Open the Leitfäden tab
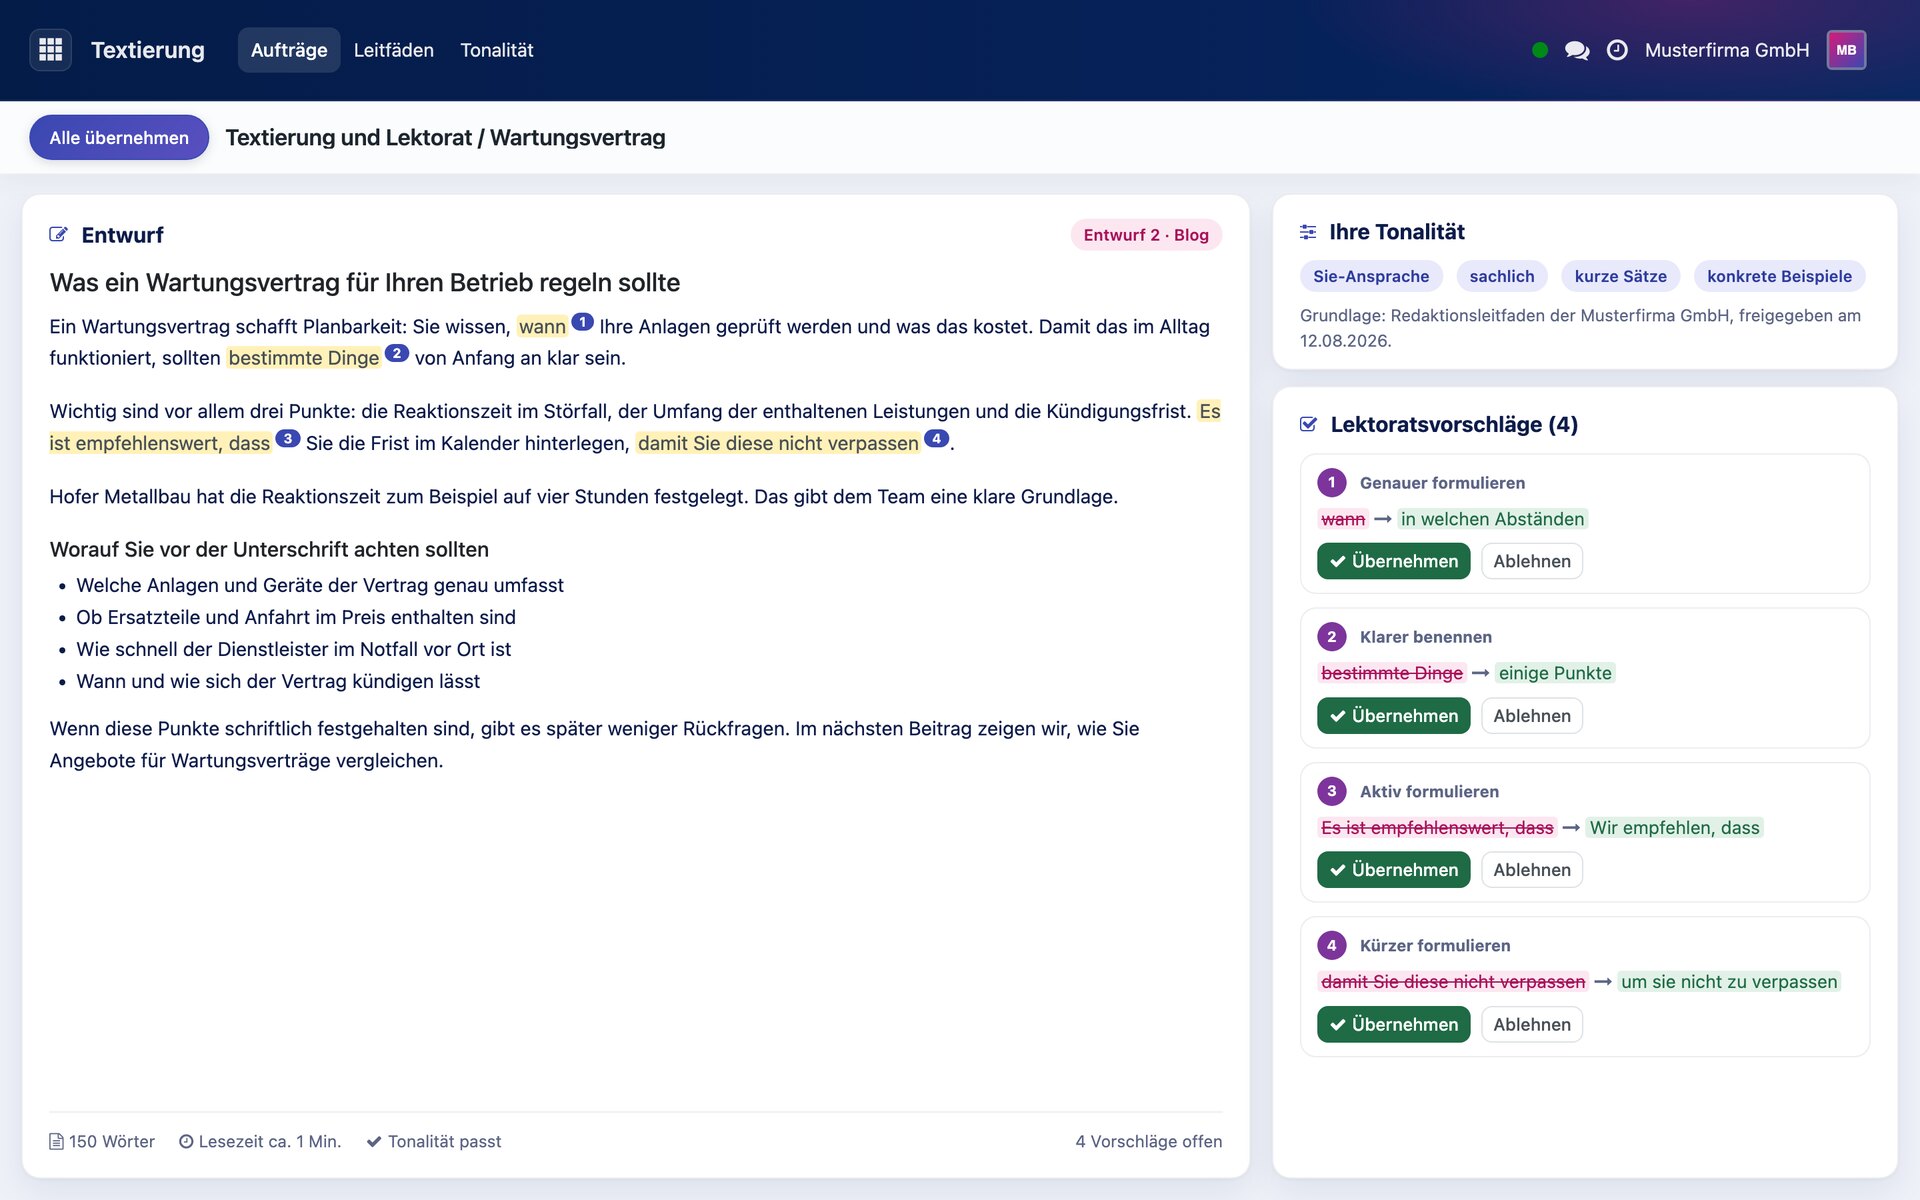The image size is (1920, 1200). [394, 50]
